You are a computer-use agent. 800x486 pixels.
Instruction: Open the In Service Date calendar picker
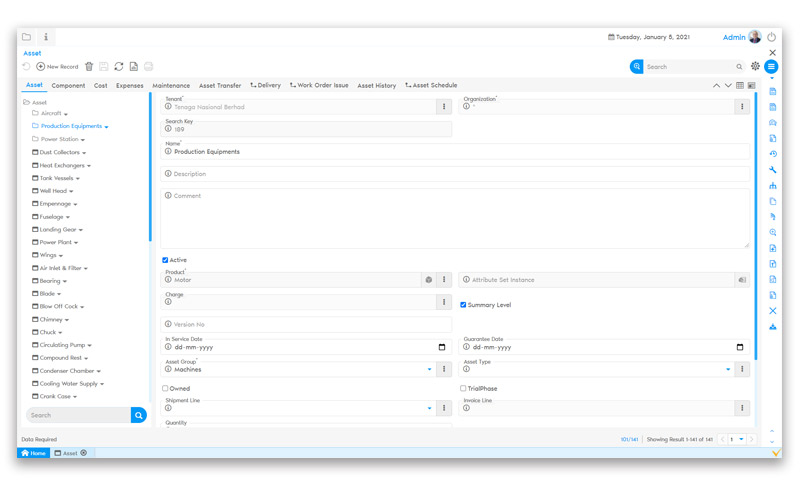[x=442, y=348]
